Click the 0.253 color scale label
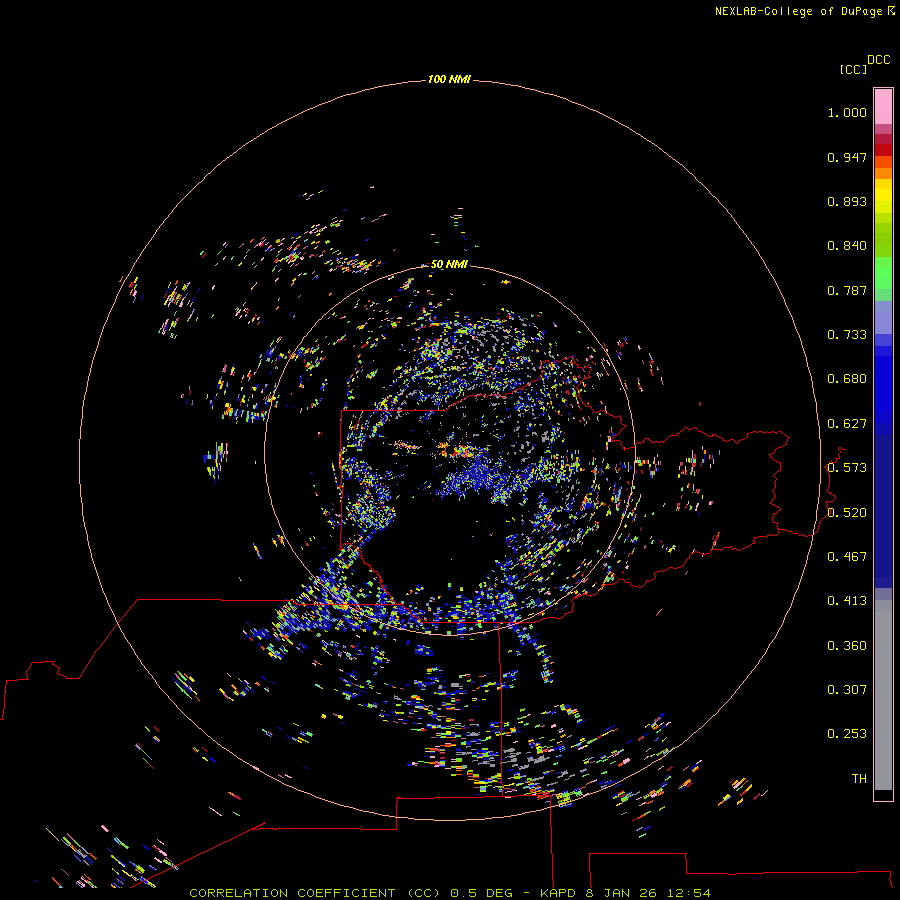The height and width of the screenshot is (900, 900). [x=847, y=734]
